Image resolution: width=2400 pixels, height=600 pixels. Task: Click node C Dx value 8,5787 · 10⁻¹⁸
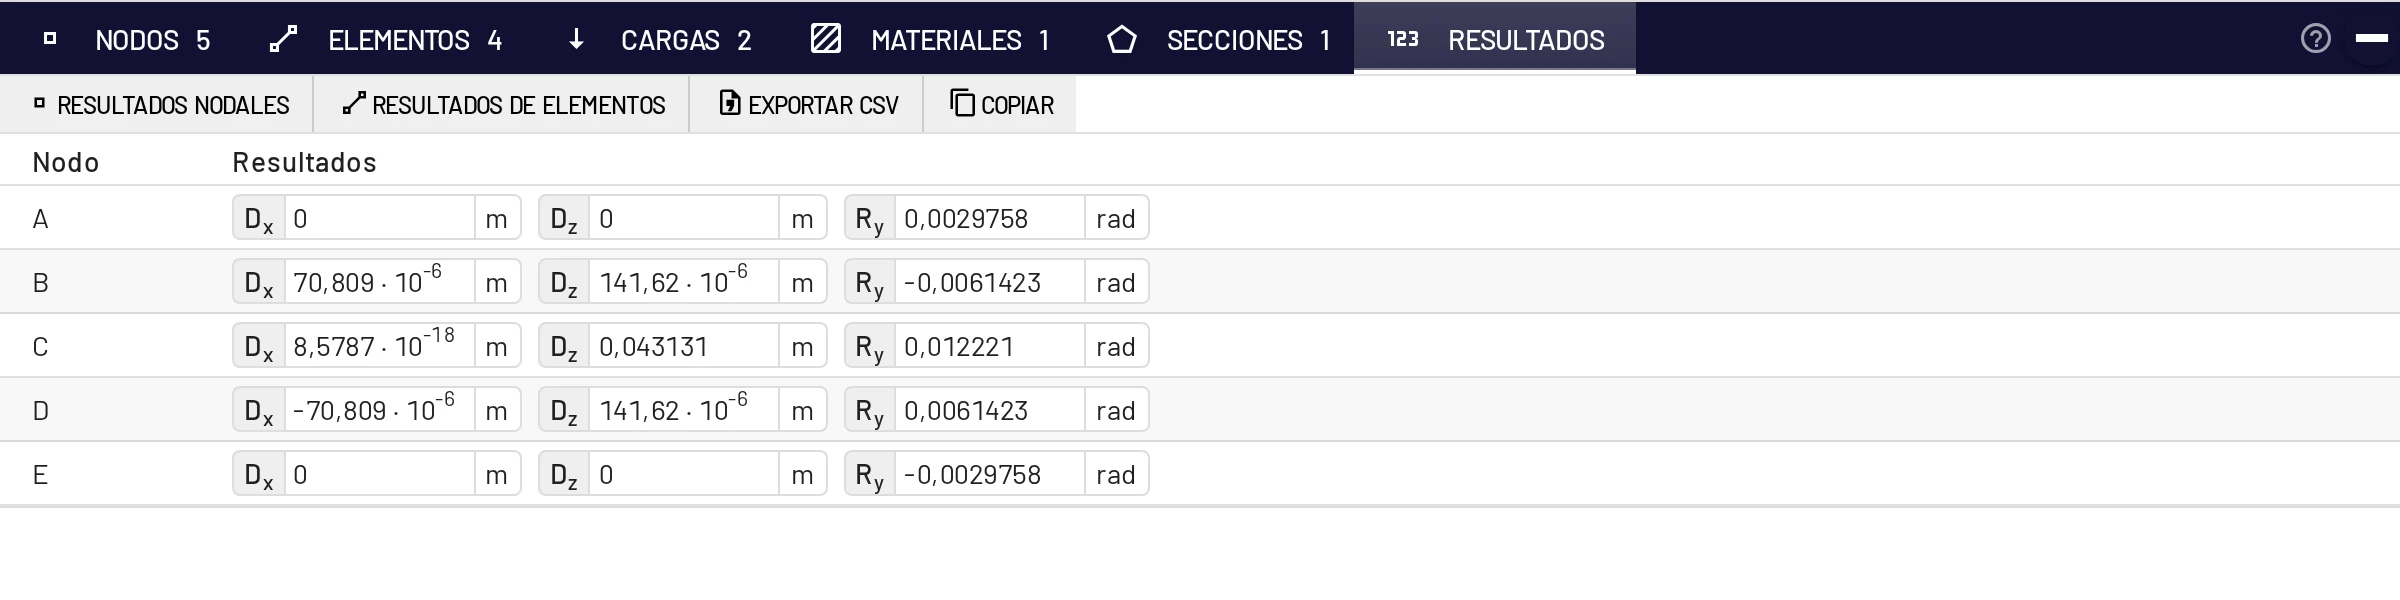point(380,346)
